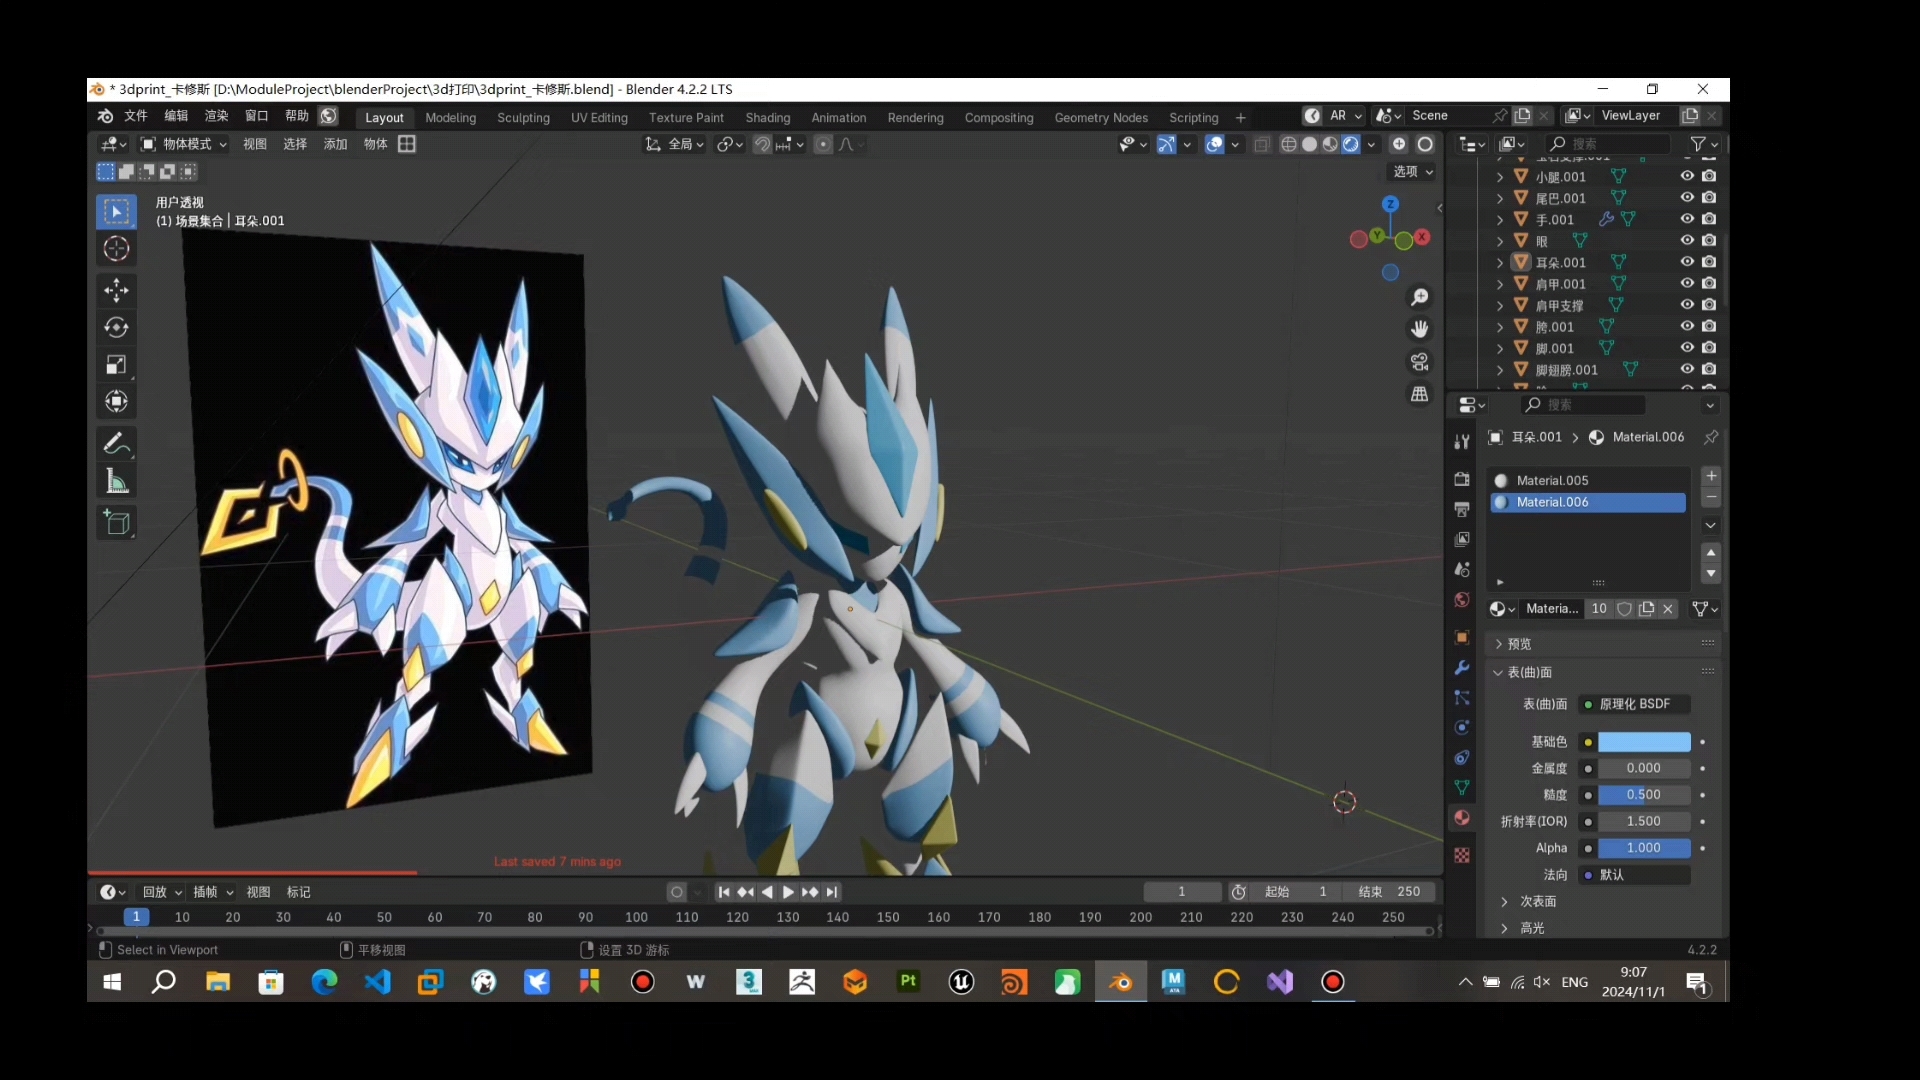The height and width of the screenshot is (1080, 1920).
Task: Toggle X-ray mode
Action: click(x=1262, y=144)
